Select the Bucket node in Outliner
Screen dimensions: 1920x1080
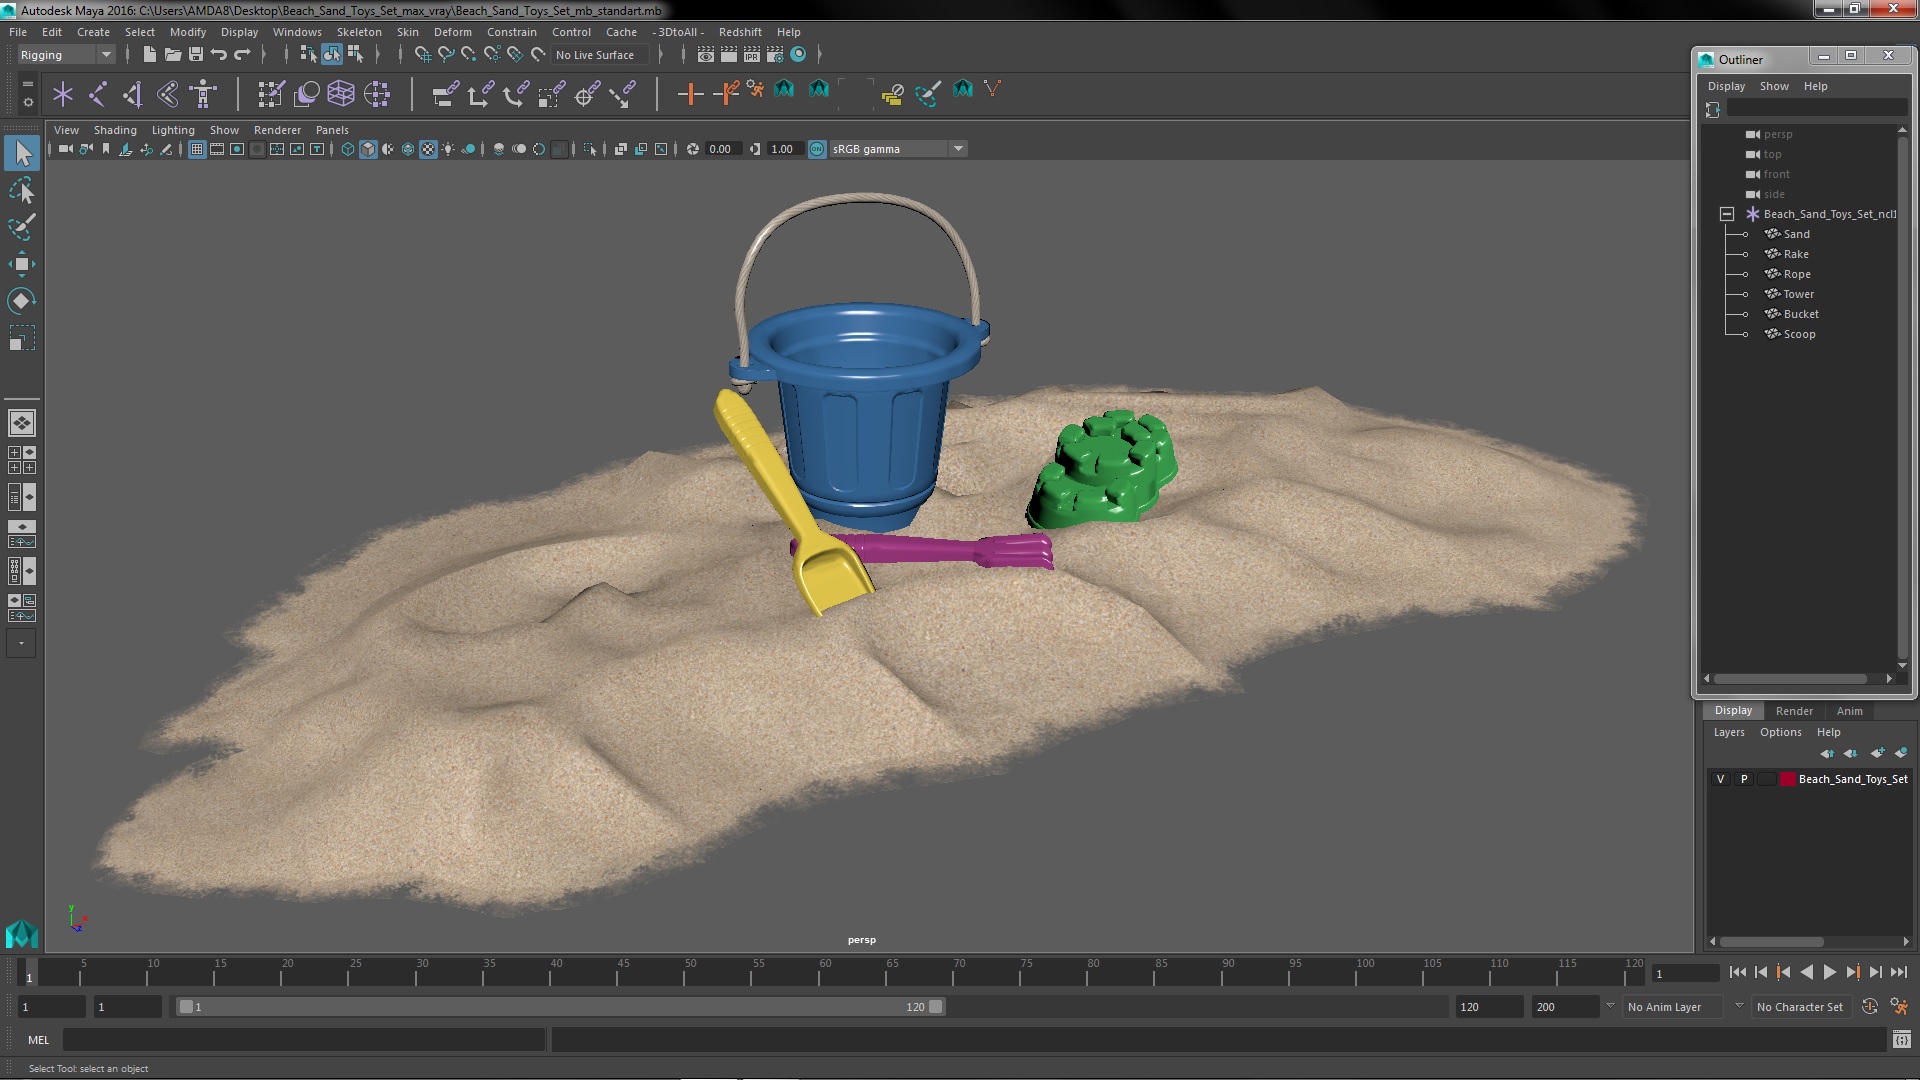[x=1800, y=314]
